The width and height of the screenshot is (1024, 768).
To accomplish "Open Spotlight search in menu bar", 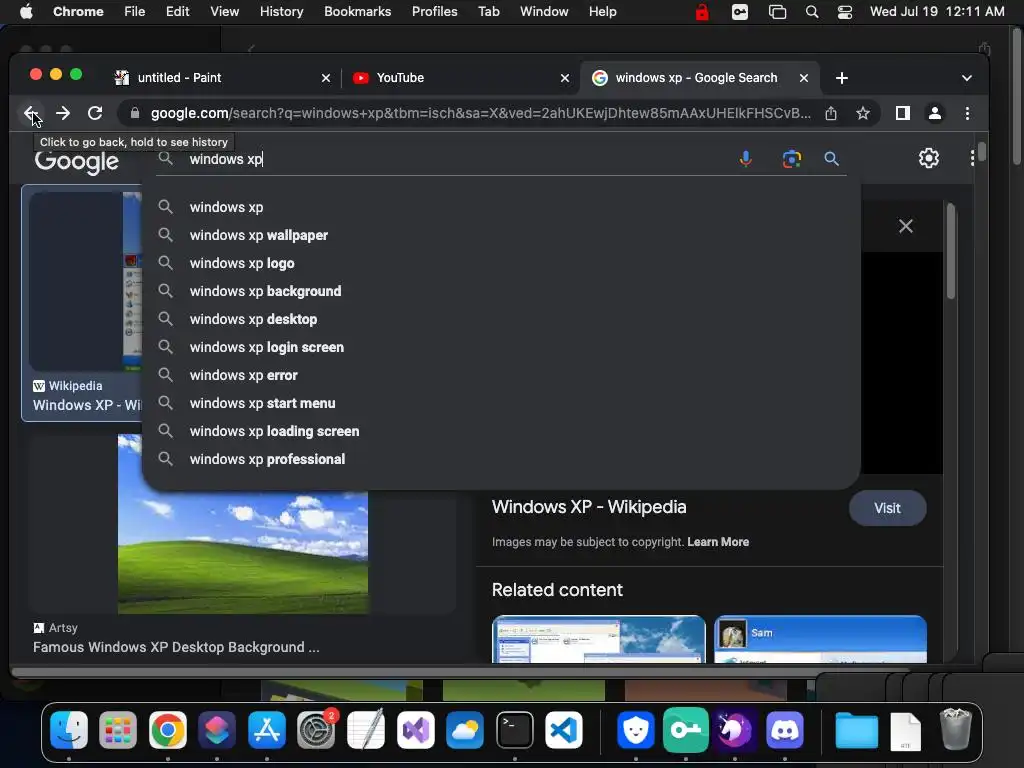I will (812, 12).
